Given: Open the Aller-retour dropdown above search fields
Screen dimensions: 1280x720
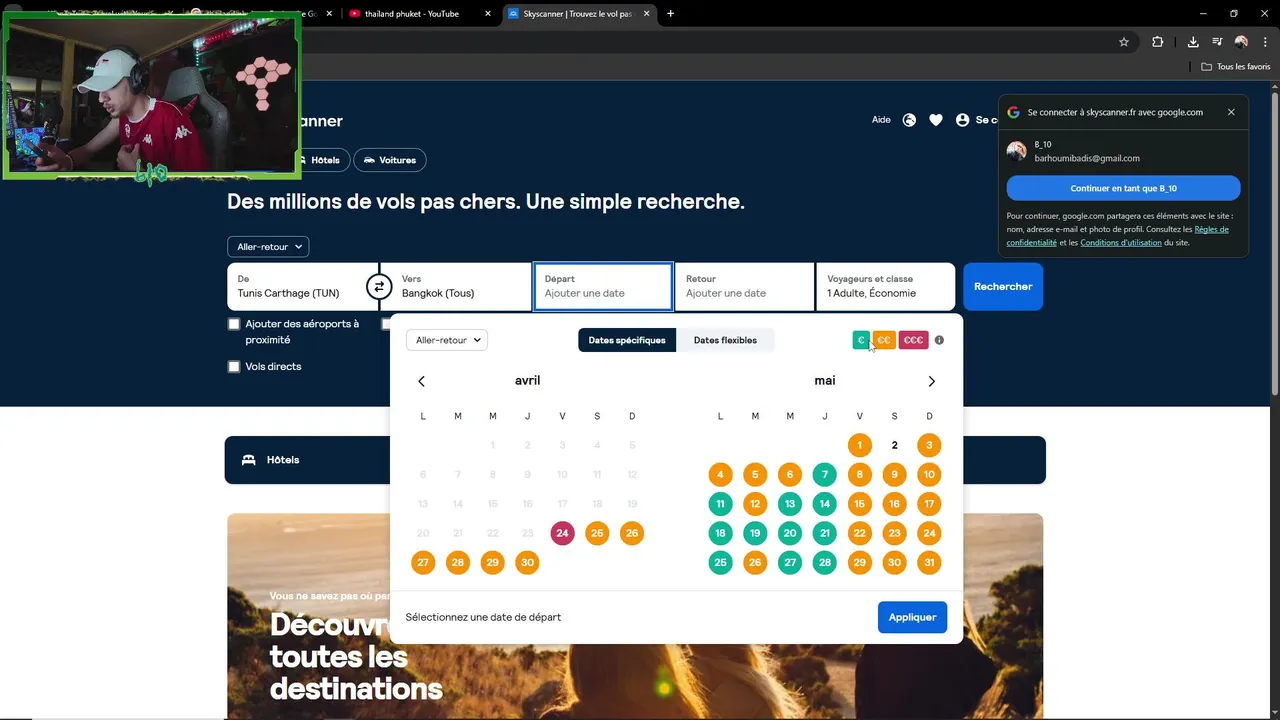Looking at the screenshot, I should pyautogui.click(x=268, y=246).
